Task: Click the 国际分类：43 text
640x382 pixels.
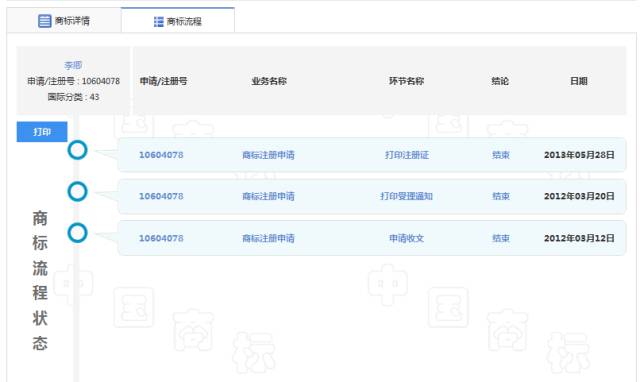Action: click(x=73, y=97)
